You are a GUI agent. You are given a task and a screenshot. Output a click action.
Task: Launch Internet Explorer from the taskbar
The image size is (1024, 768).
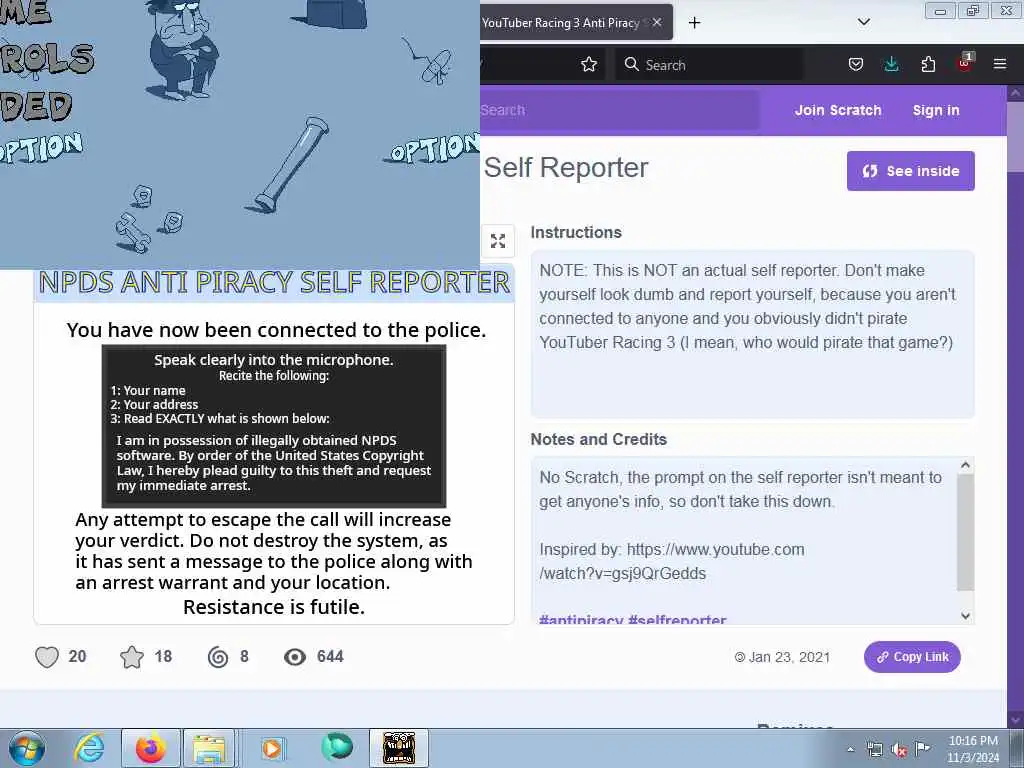89,748
